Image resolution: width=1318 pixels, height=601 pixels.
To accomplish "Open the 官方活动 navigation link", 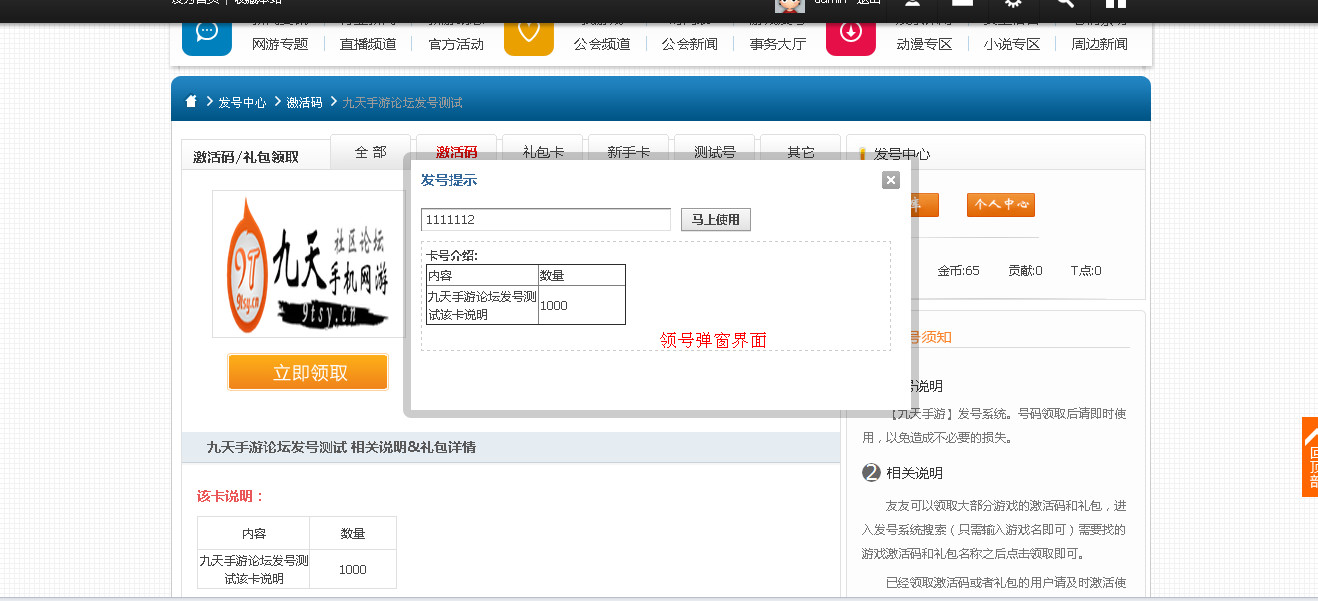I will click(x=456, y=44).
